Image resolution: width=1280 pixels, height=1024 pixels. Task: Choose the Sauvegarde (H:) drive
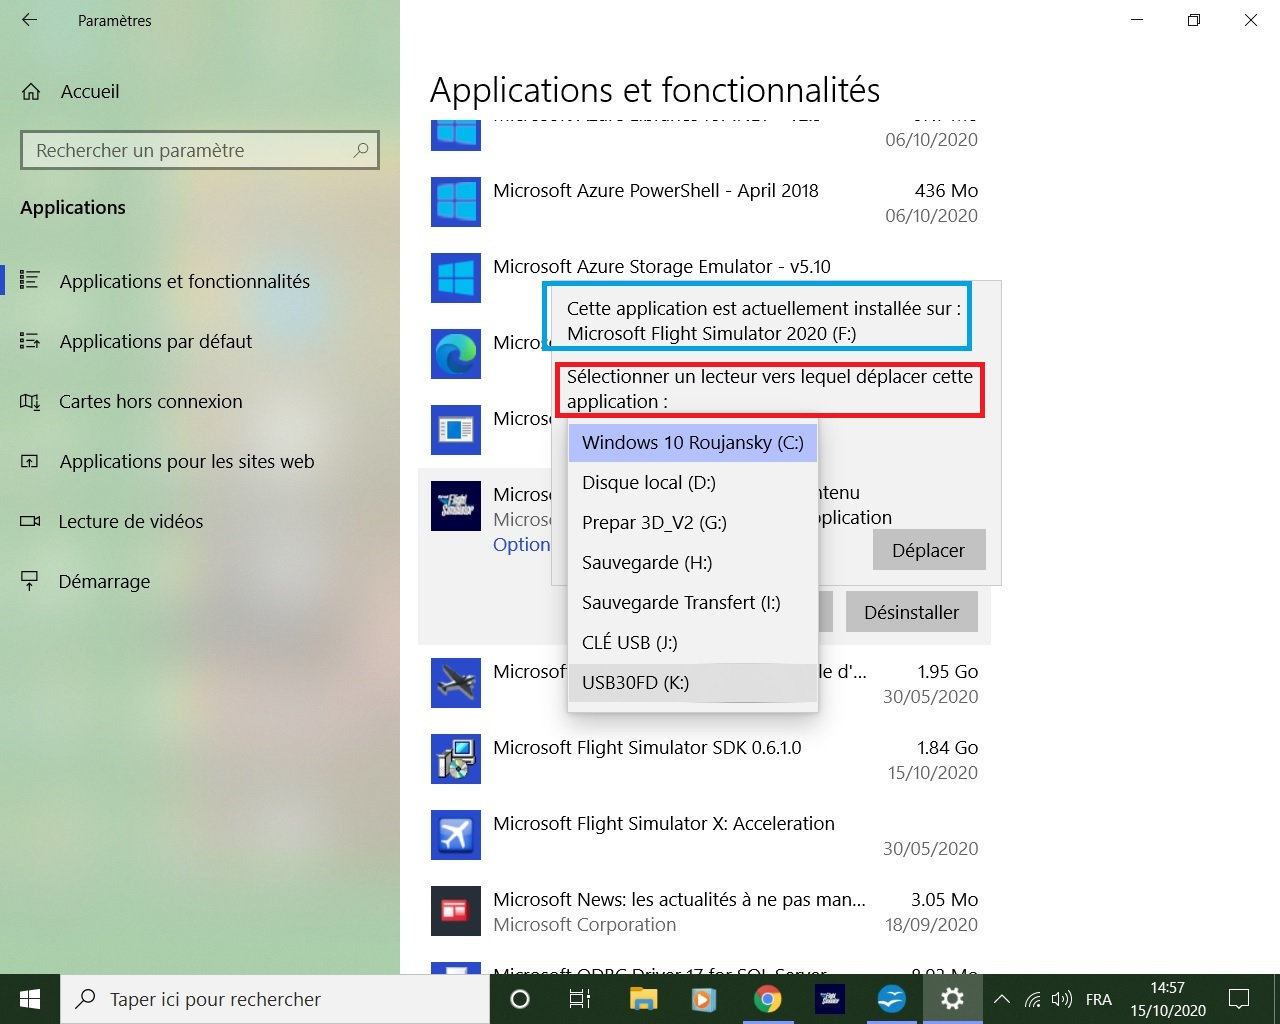click(693, 562)
